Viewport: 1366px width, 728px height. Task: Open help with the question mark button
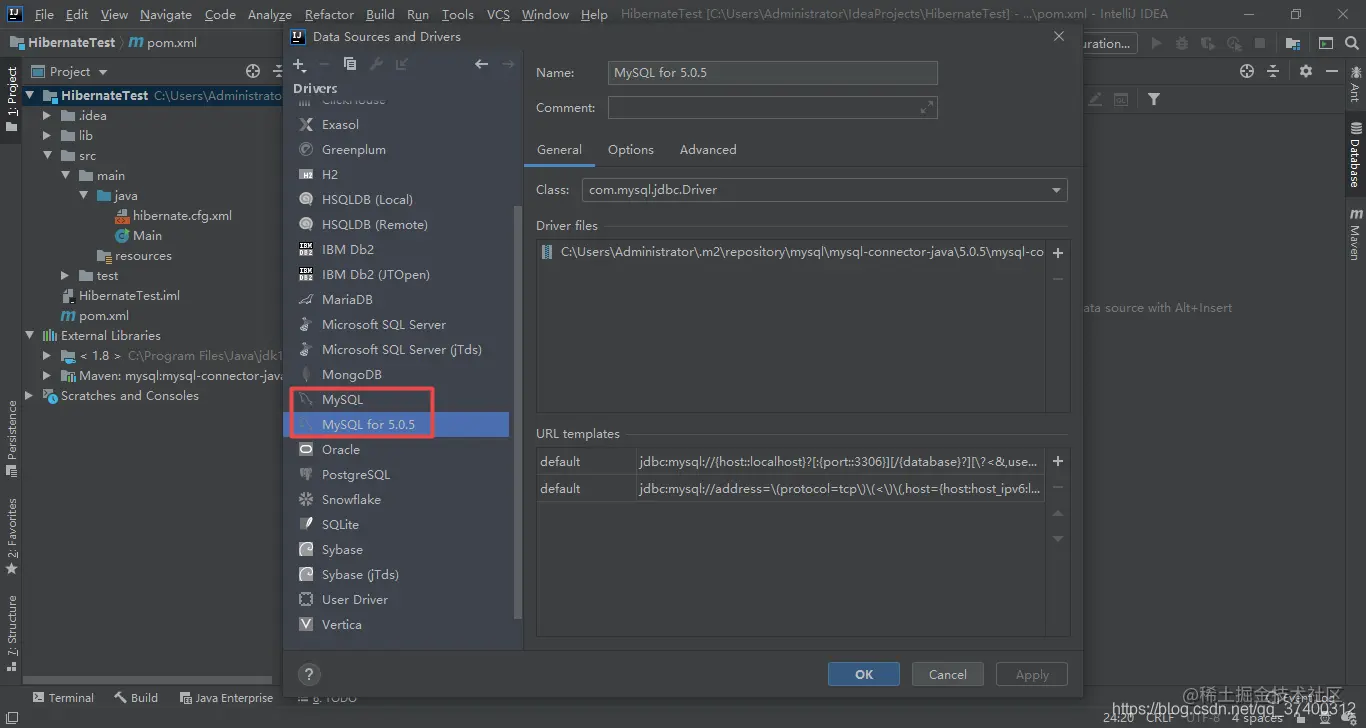tap(309, 674)
